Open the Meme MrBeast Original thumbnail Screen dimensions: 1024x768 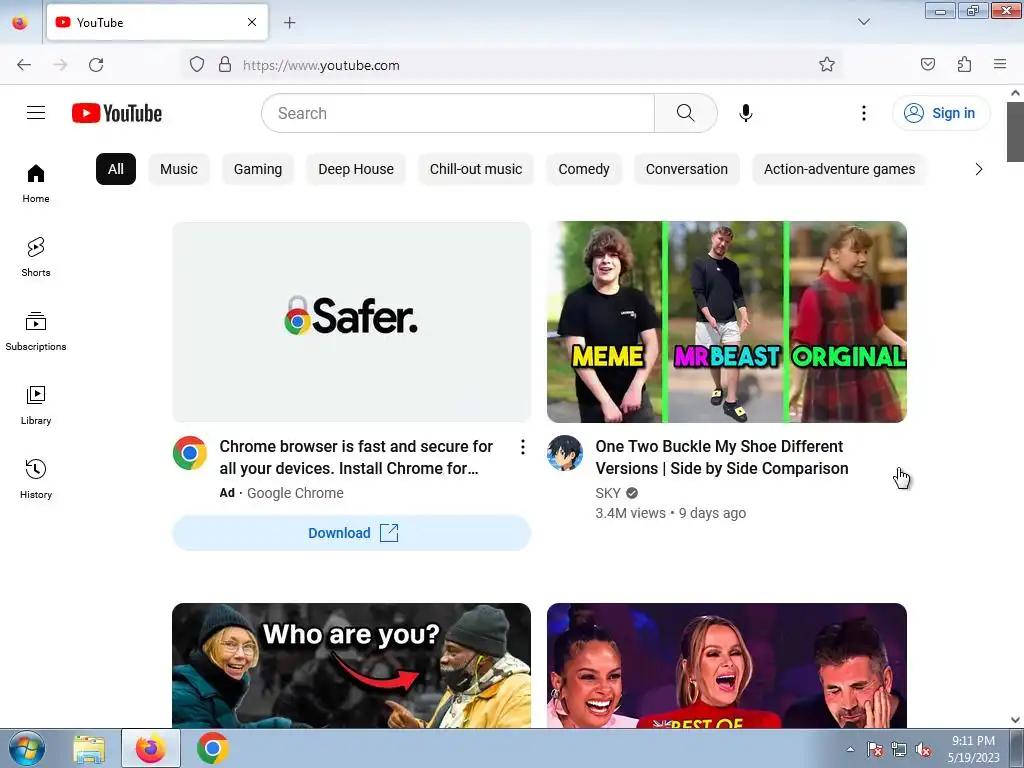click(x=727, y=322)
